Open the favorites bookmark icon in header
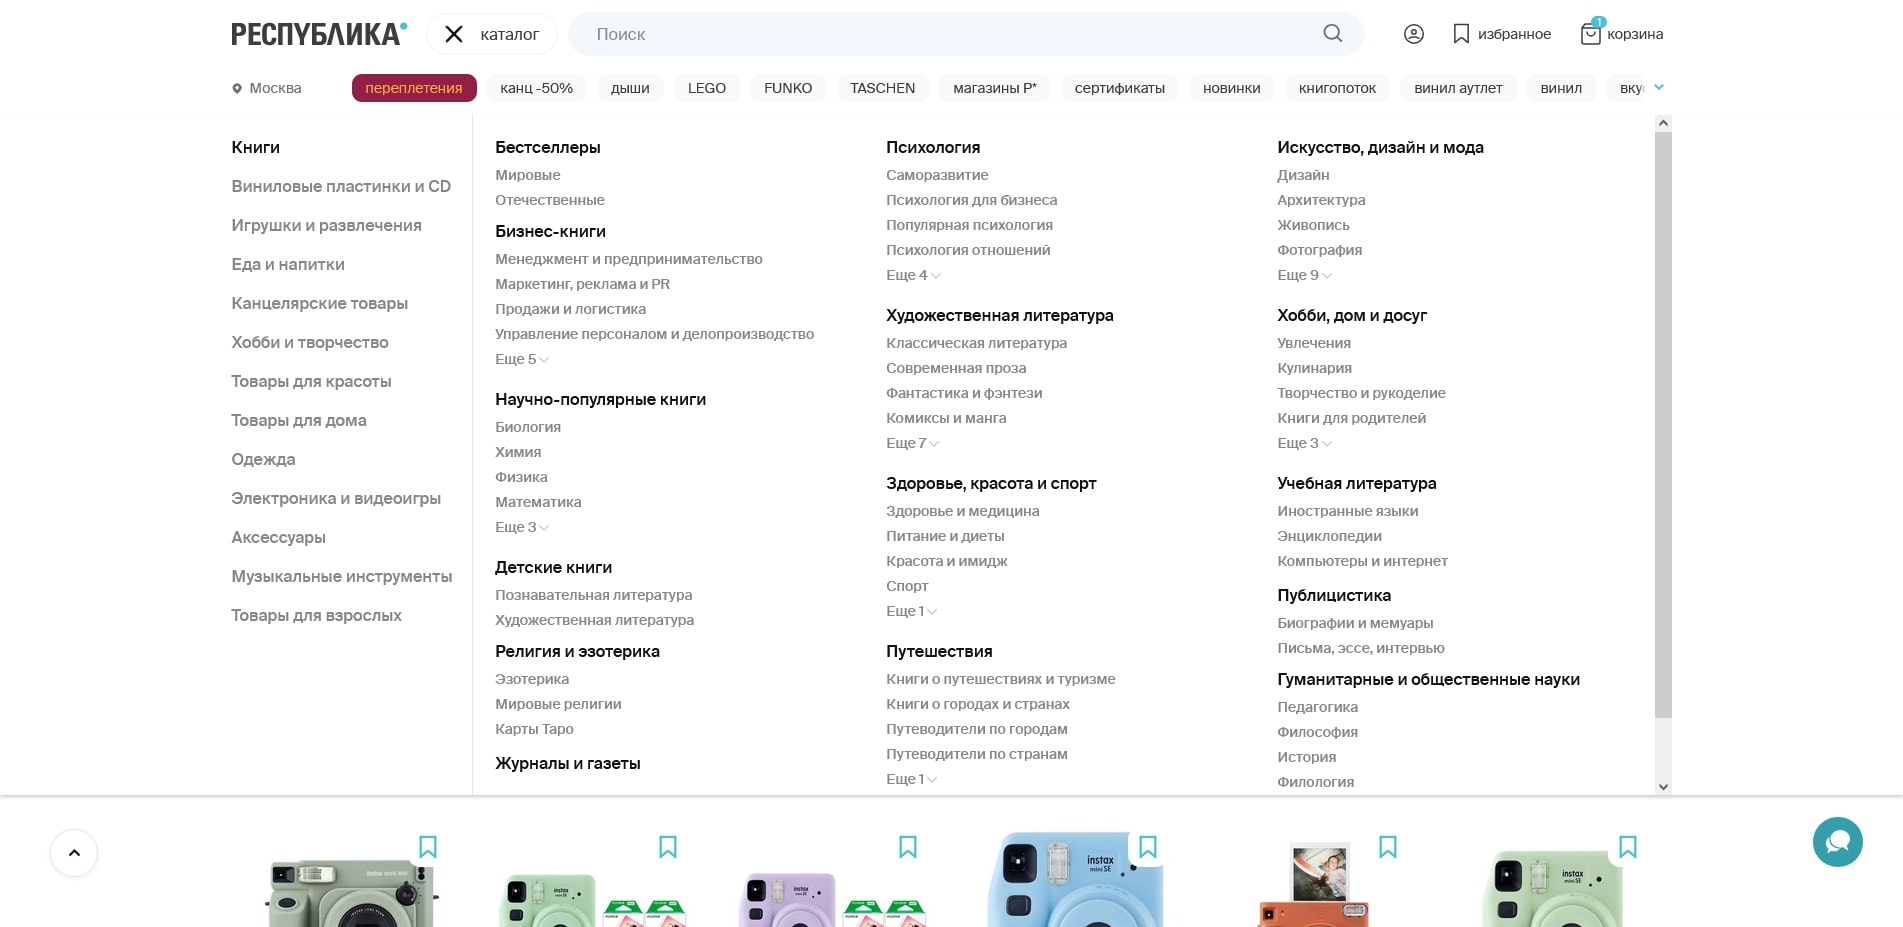The width and height of the screenshot is (1903, 927). coord(1461,34)
